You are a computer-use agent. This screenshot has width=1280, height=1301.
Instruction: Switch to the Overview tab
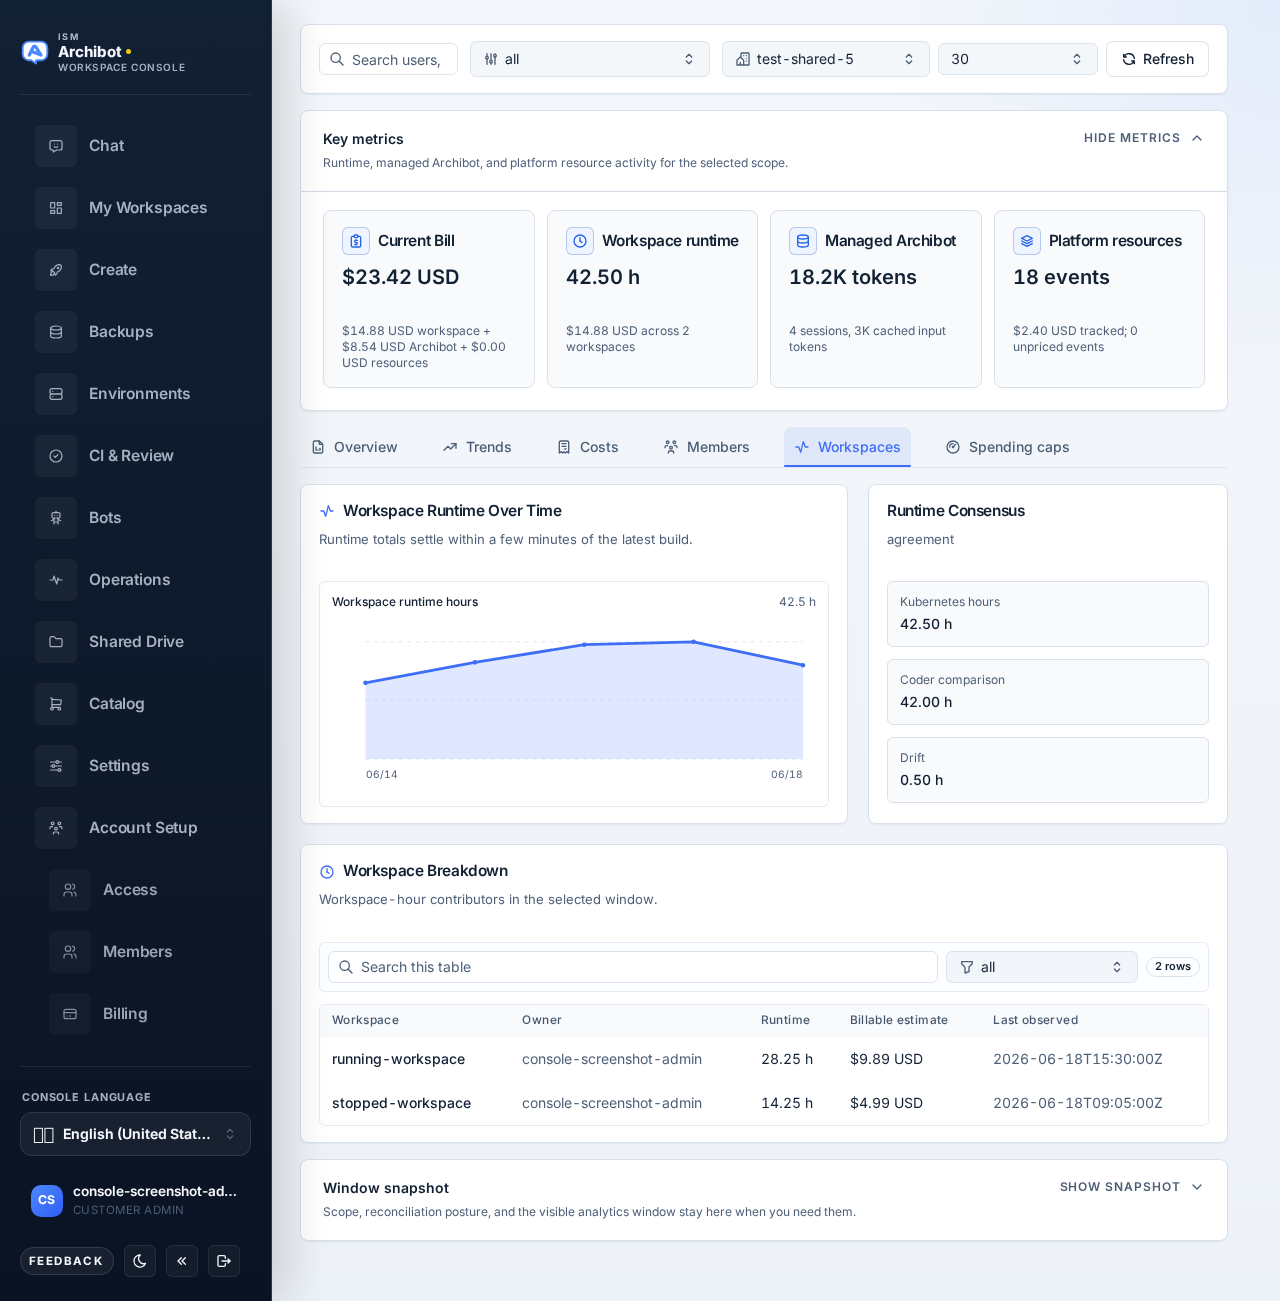coord(354,447)
